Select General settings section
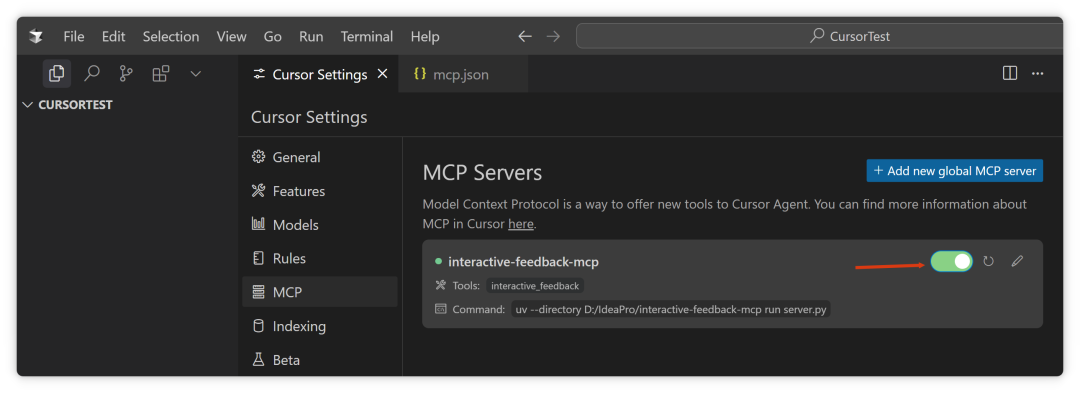 [x=320, y=157]
